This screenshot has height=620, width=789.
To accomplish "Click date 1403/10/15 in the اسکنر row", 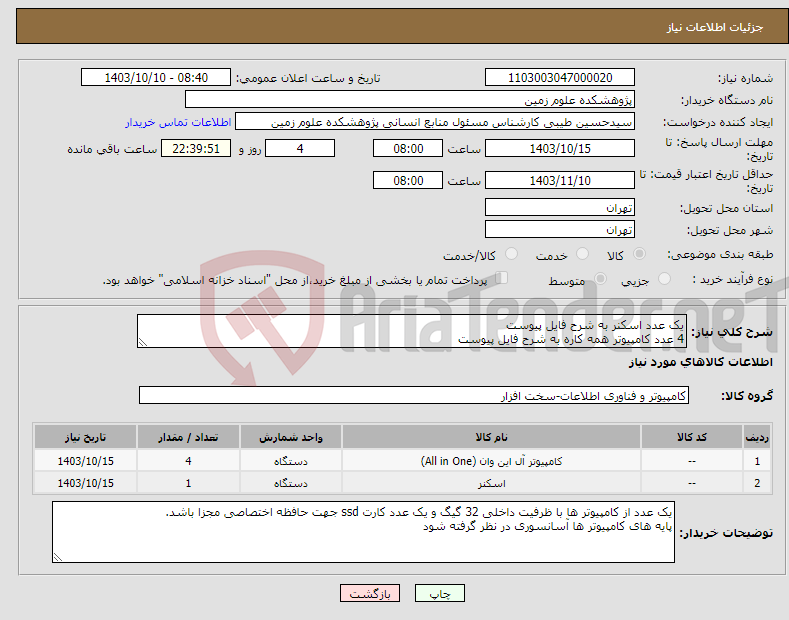I will 86,483.
